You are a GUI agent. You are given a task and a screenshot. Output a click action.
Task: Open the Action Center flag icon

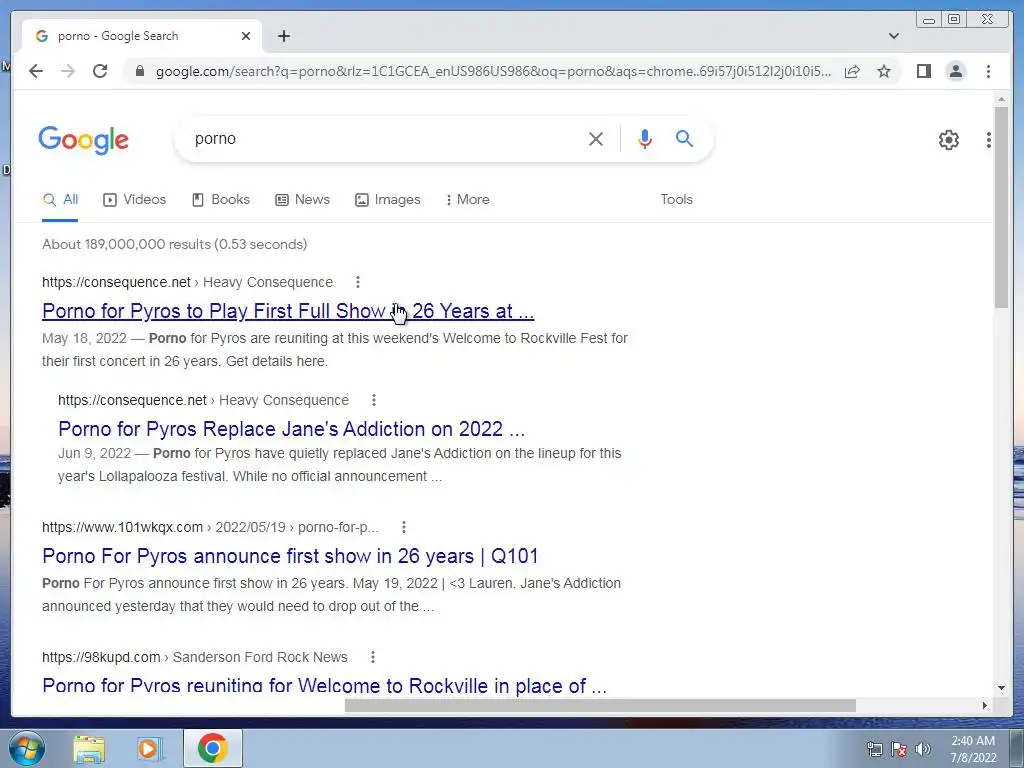click(x=899, y=749)
